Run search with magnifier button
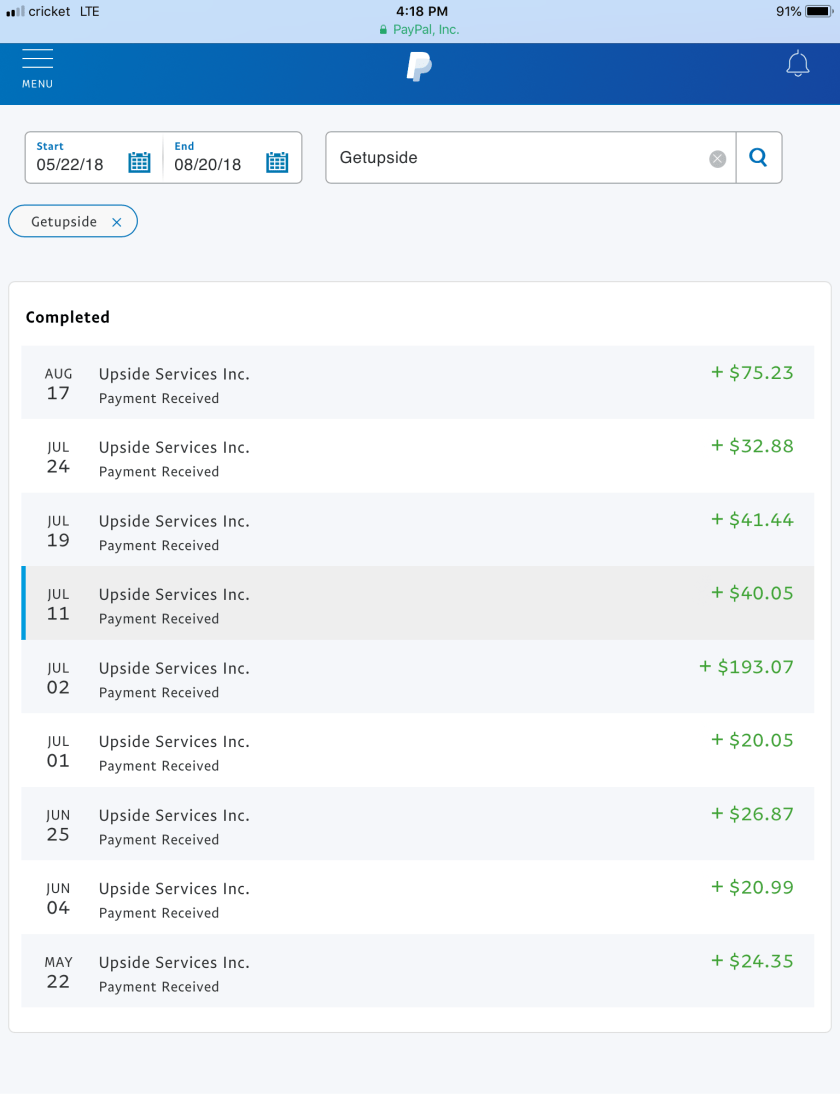This screenshot has height=1120, width=840. point(759,157)
